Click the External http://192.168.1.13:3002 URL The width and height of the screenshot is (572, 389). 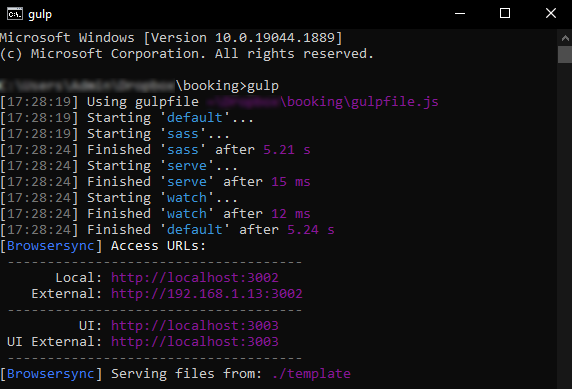pos(207,294)
